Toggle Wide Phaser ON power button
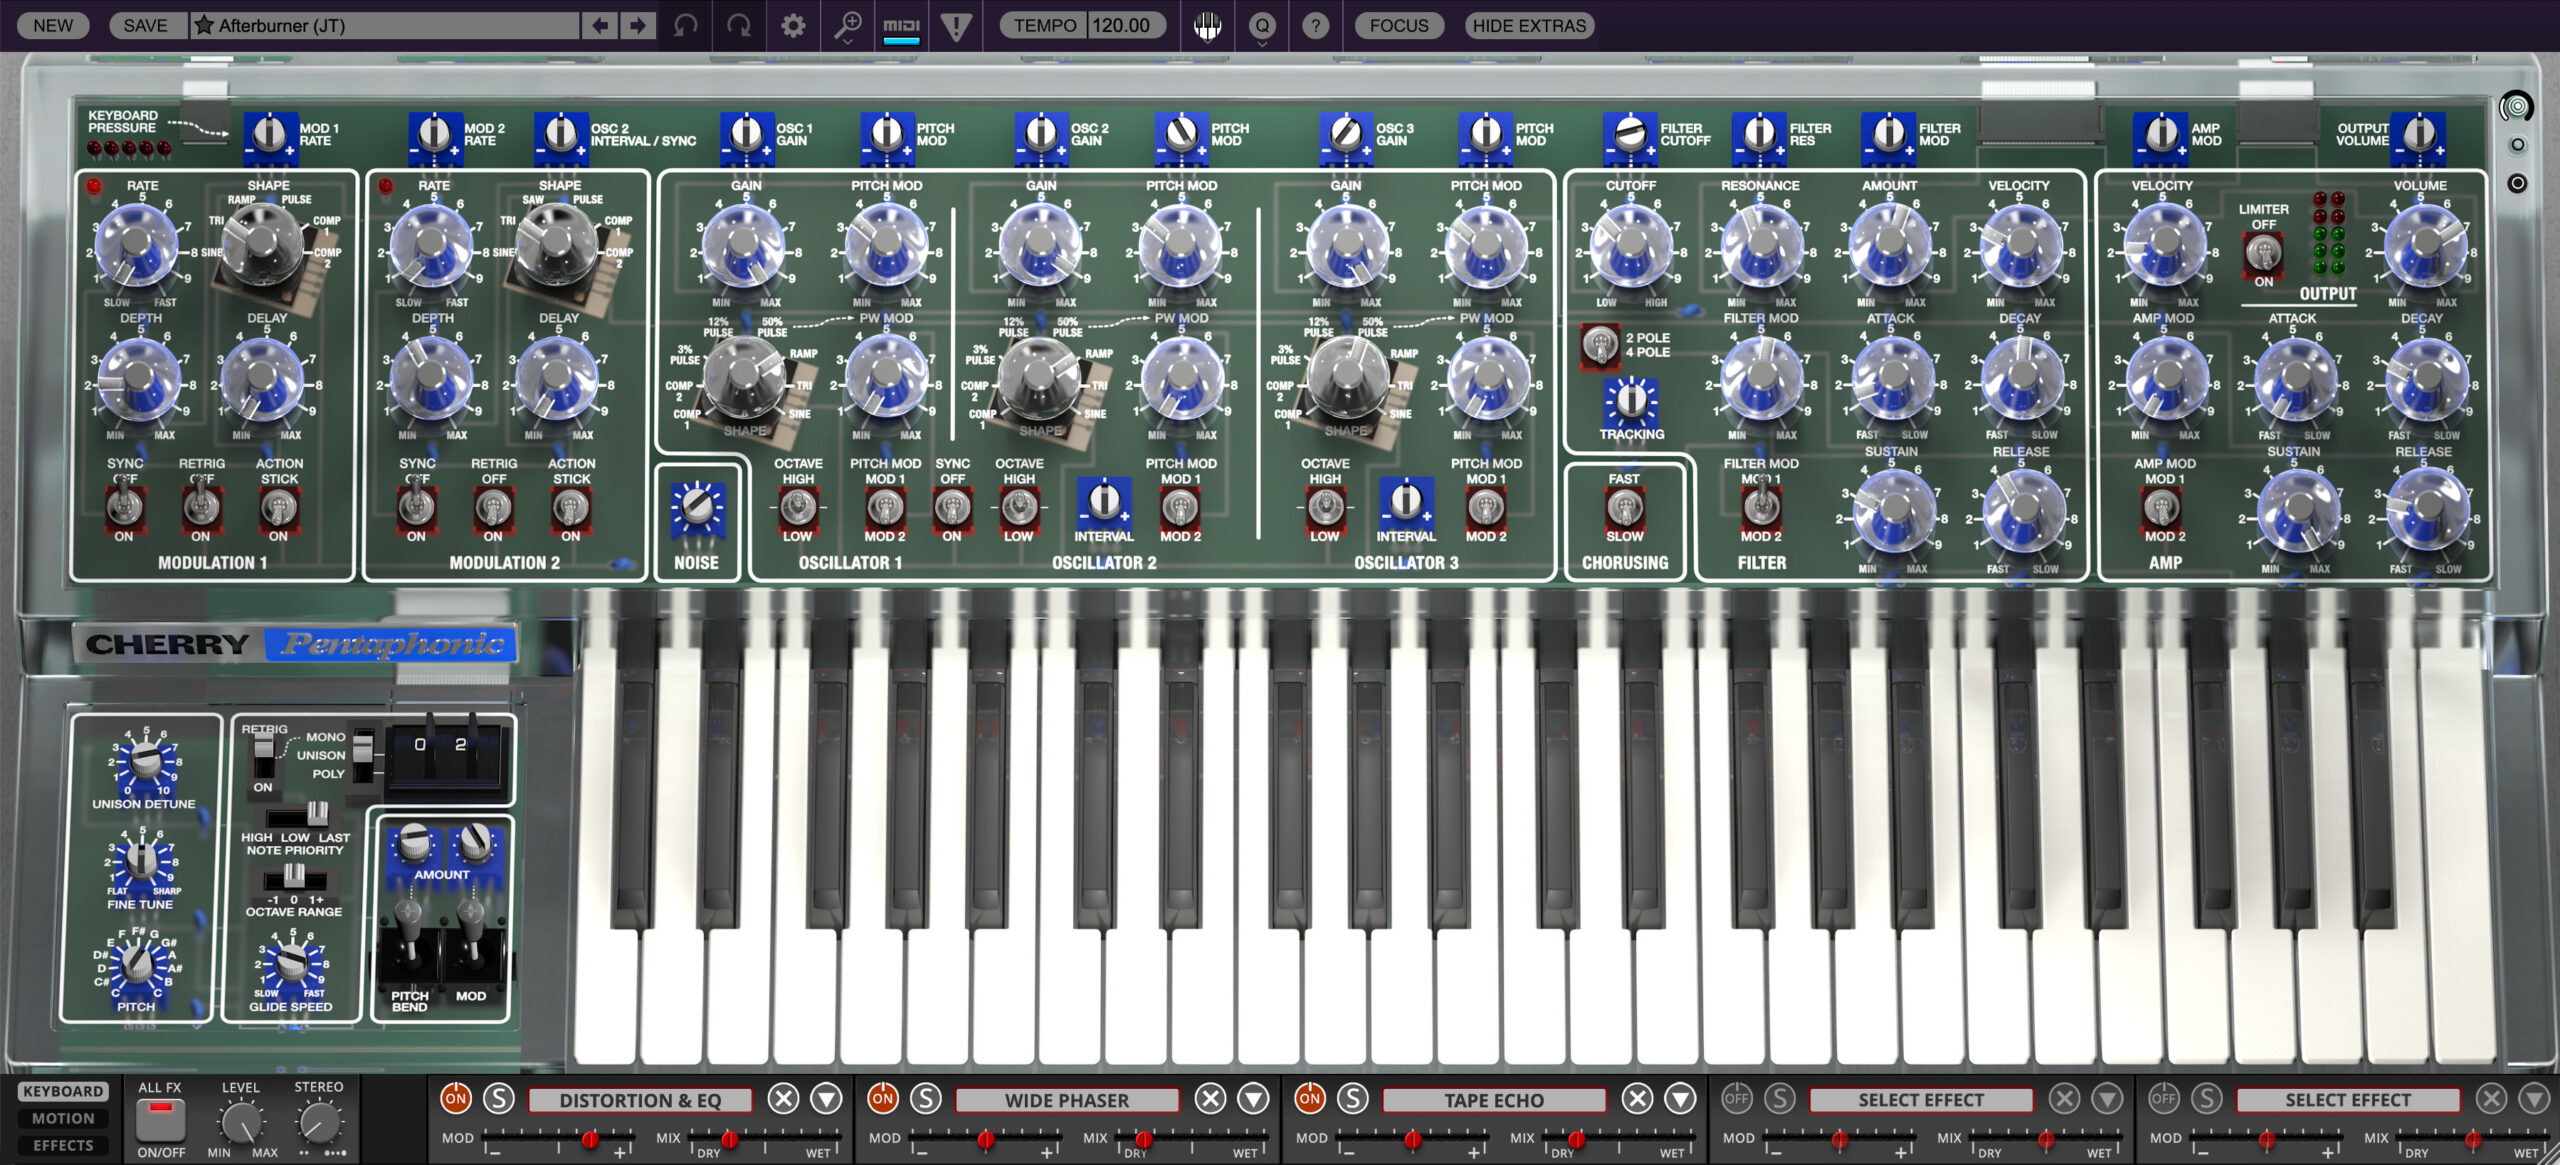Viewport: 2560px width, 1165px height. 882,1098
